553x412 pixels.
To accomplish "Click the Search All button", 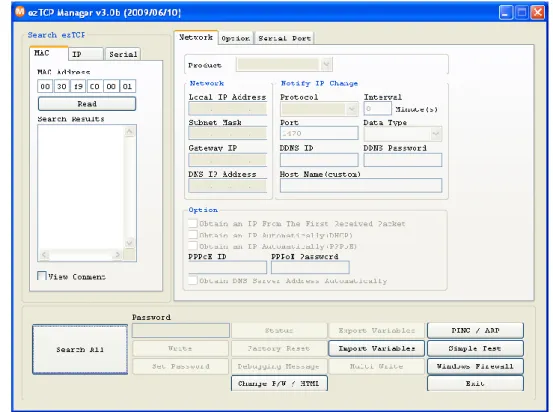I will click(x=80, y=349).
